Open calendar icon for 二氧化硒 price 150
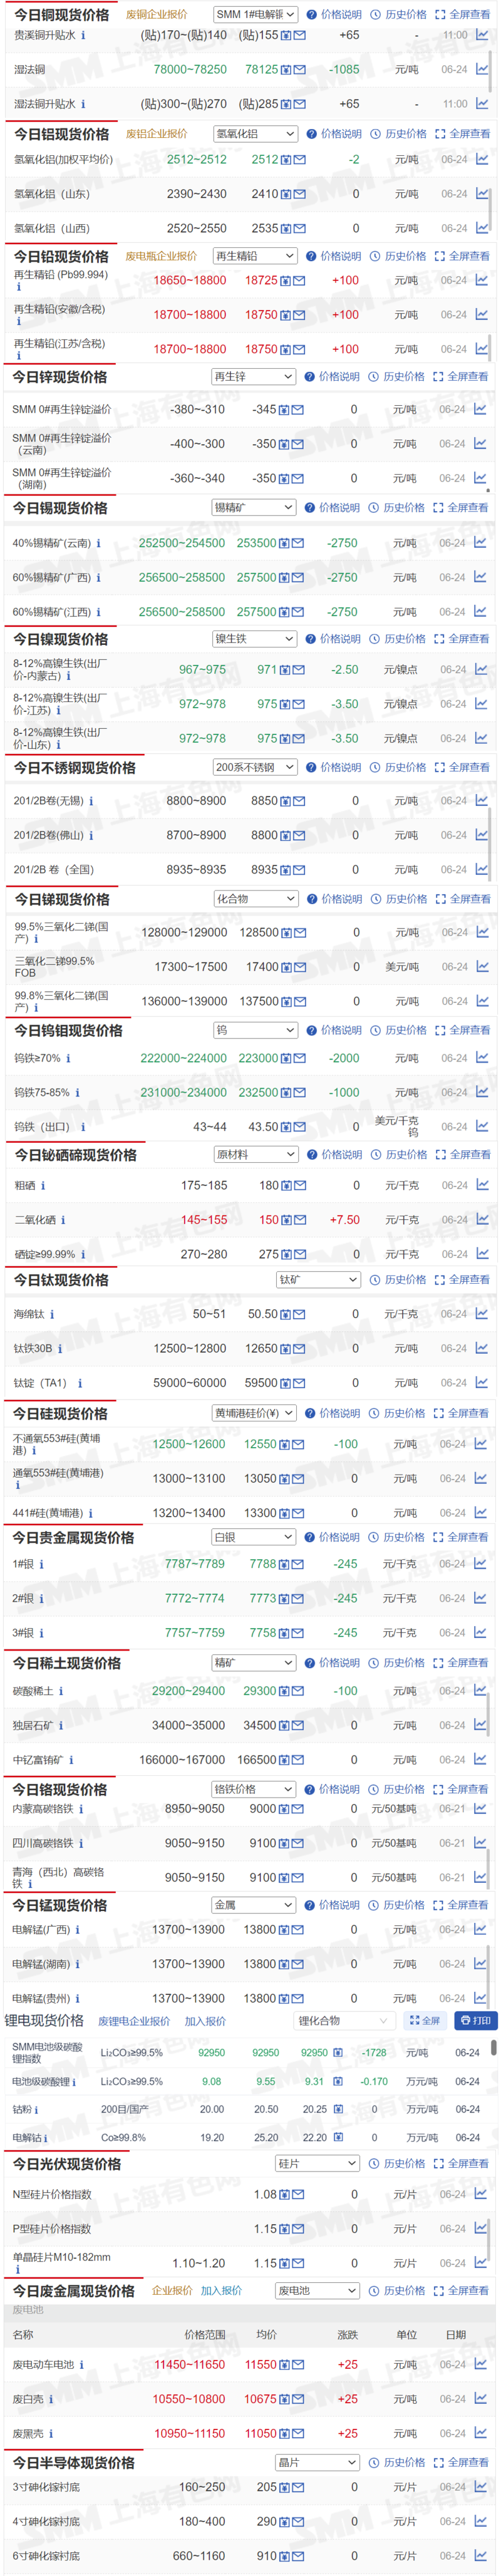Image resolution: width=501 pixels, height=2576 pixels. [286, 1220]
